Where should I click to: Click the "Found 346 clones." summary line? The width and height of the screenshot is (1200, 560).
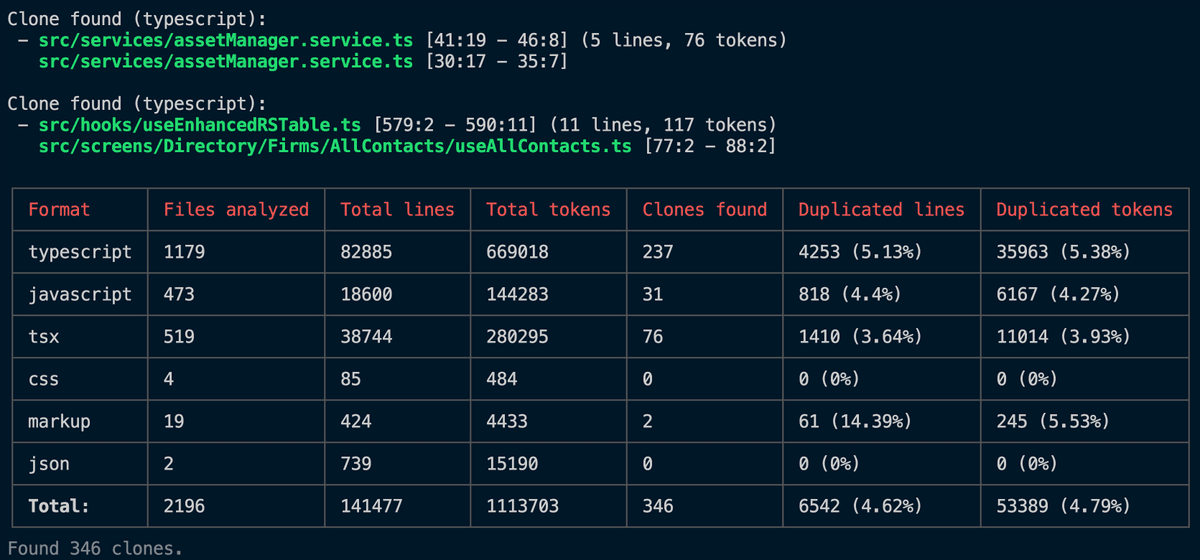point(95,548)
